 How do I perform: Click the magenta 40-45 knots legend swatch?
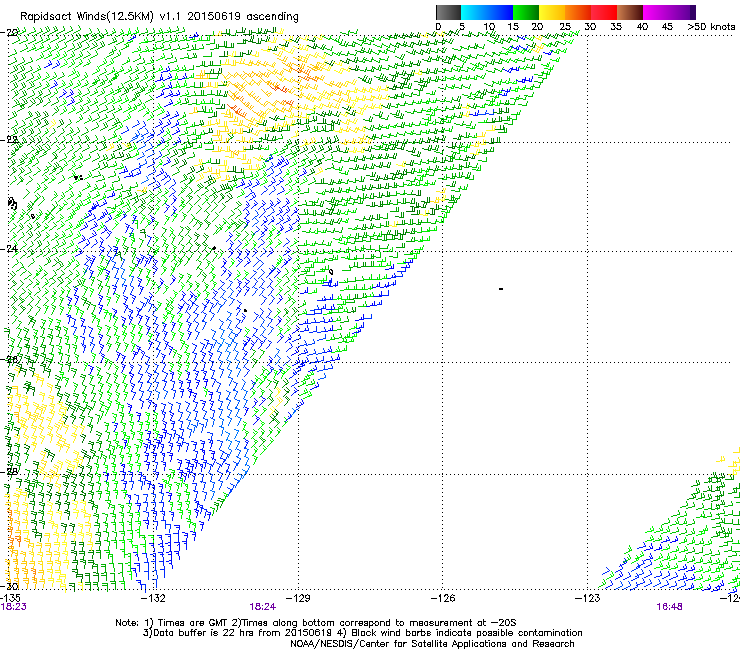[656, 12]
